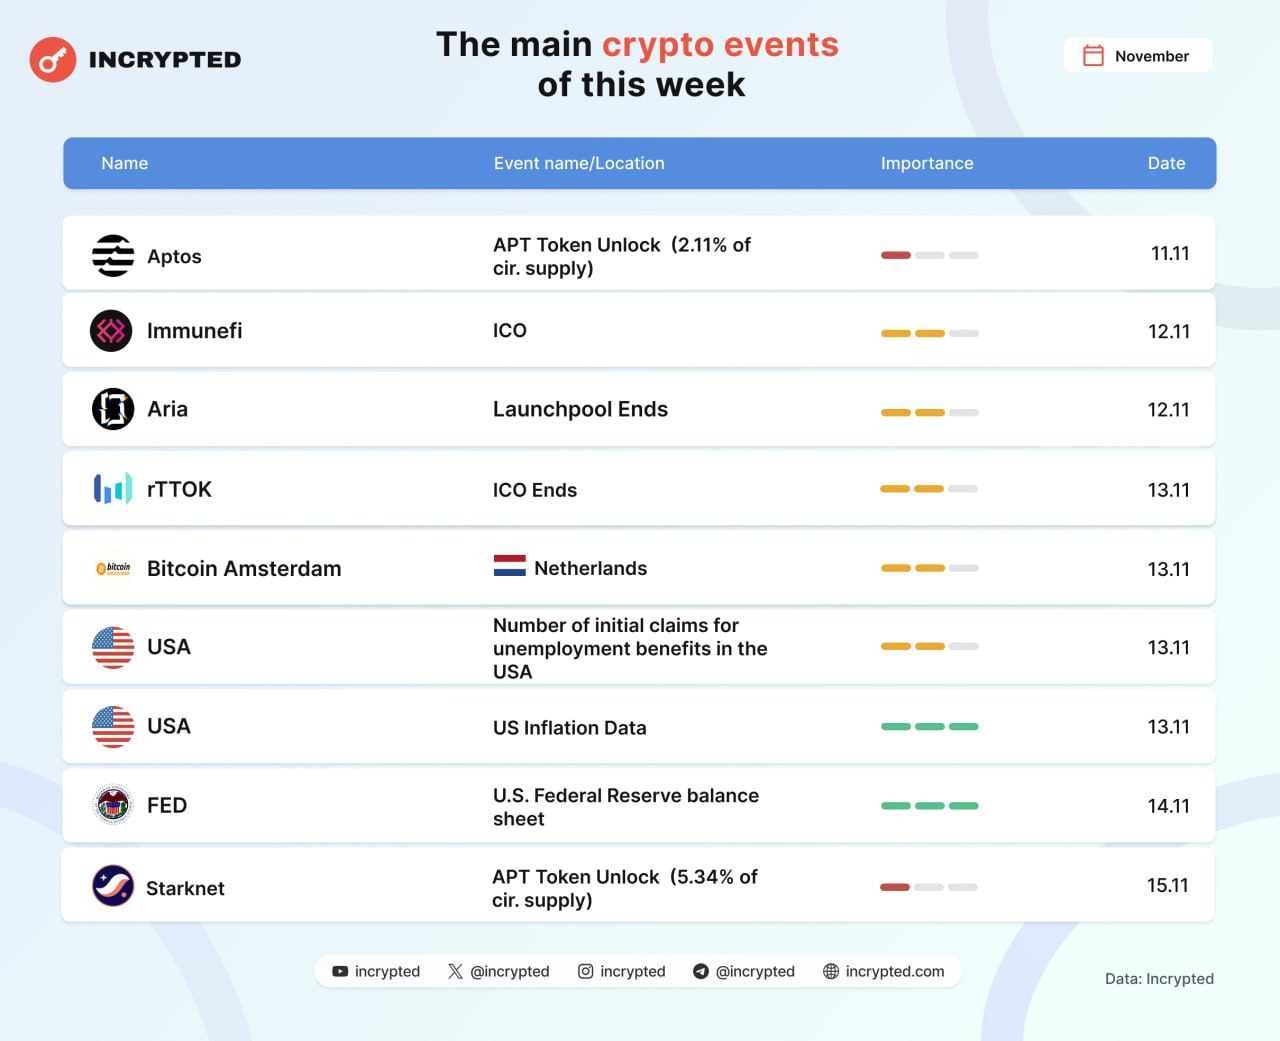1280x1041 pixels.
Task: Click the Aptos logo icon
Action: click(x=113, y=255)
